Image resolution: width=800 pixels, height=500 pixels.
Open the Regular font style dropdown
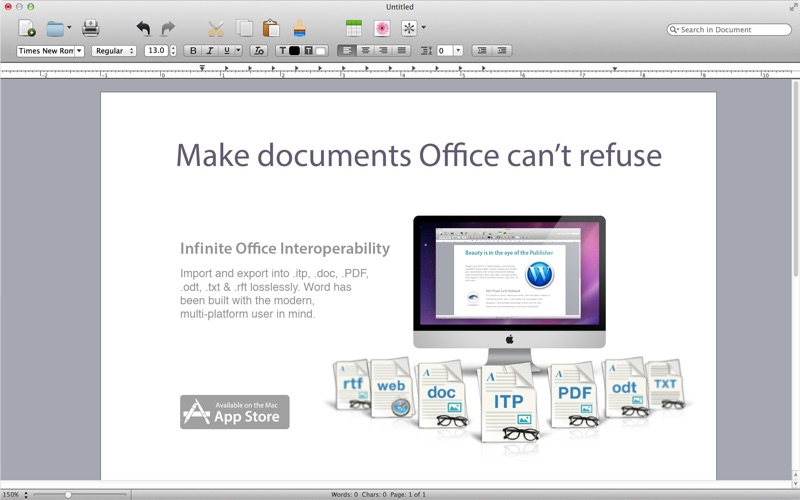pyautogui.click(x=114, y=50)
